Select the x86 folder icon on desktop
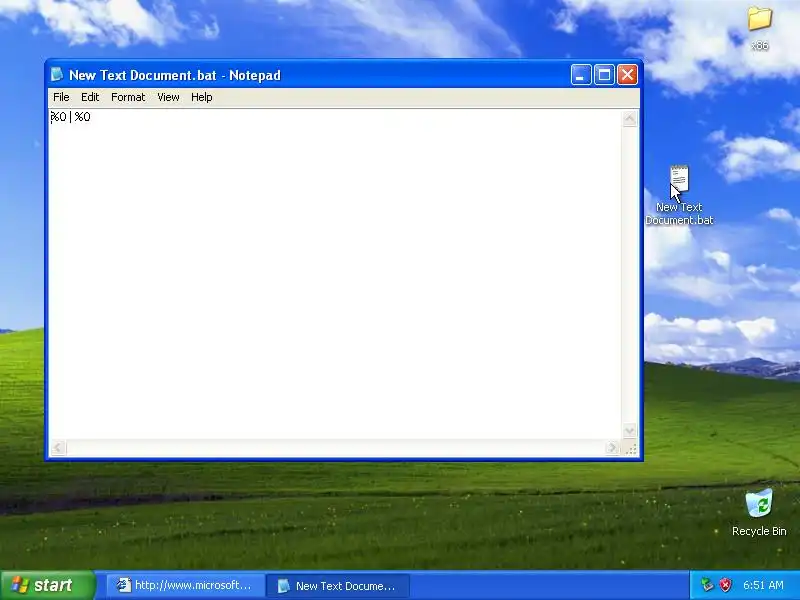The image size is (800, 600). (x=760, y=29)
